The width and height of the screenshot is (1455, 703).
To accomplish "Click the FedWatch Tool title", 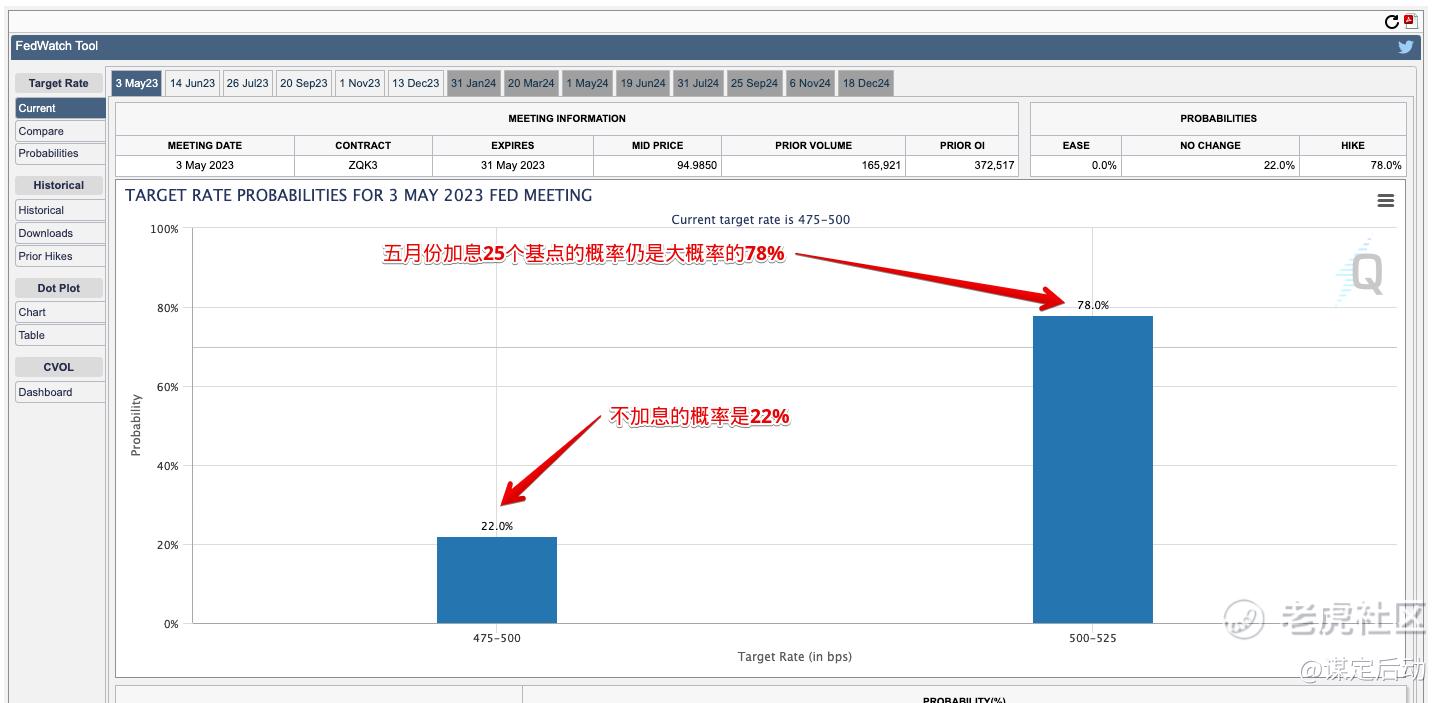I will (x=57, y=46).
